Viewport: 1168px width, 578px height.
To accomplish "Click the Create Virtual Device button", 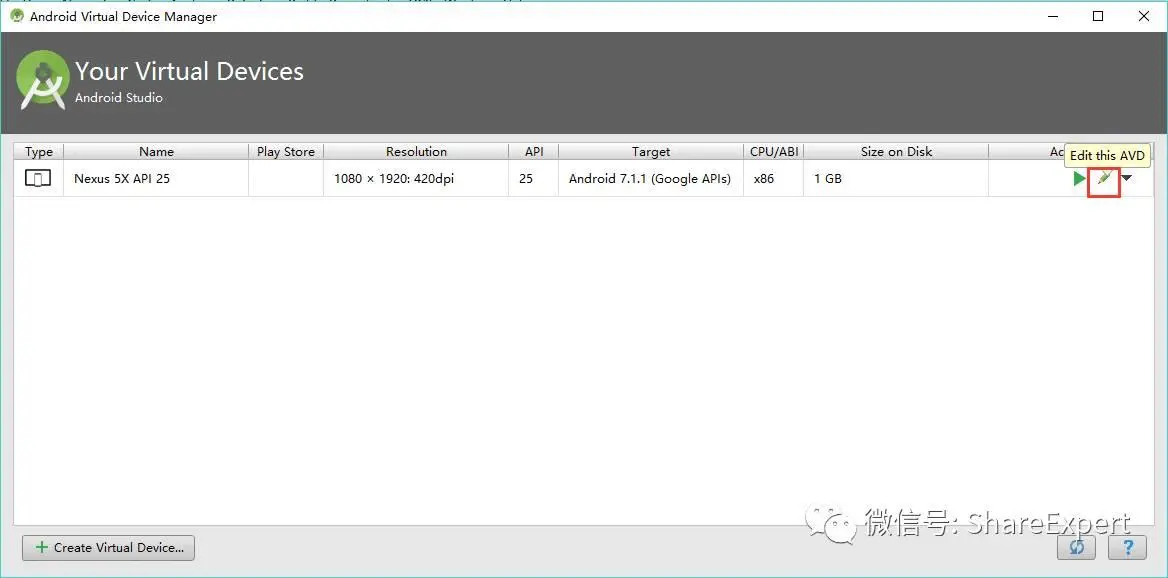I will (109, 547).
